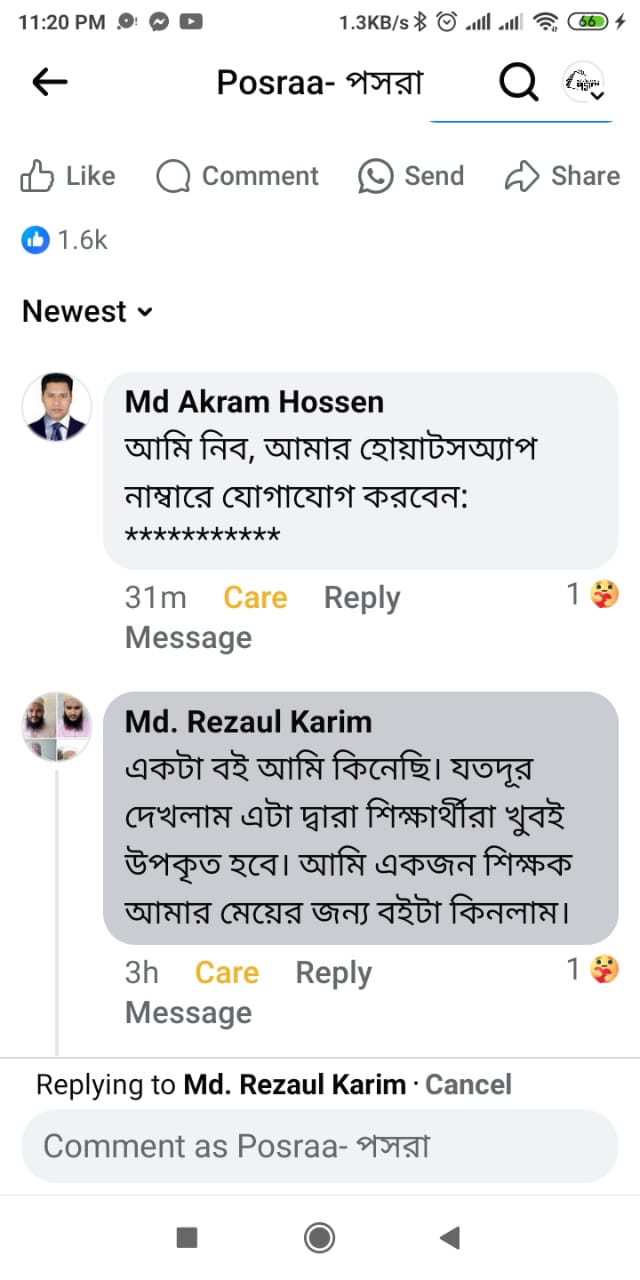The width and height of the screenshot is (640, 1280).
Task: Cancel replying to Md. Rezaul Karim
Action: pos(469,1085)
